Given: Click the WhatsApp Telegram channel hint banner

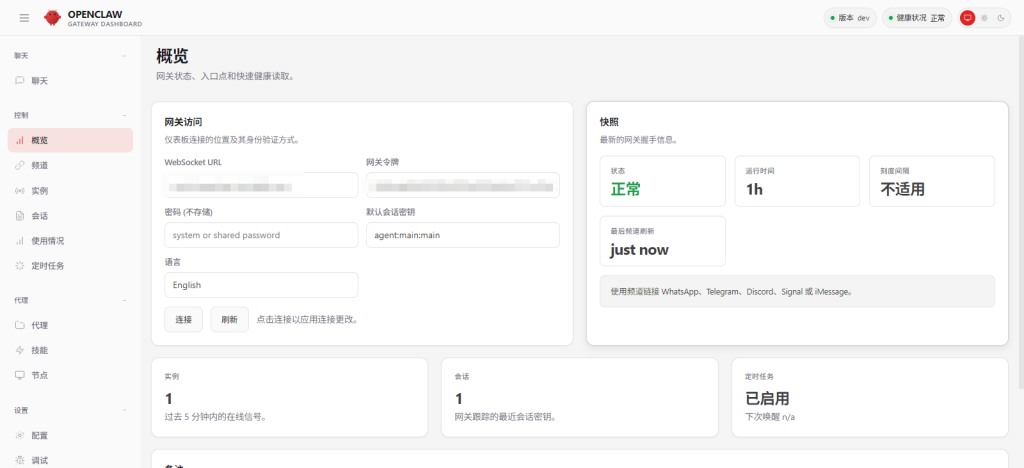Looking at the screenshot, I should point(797,291).
